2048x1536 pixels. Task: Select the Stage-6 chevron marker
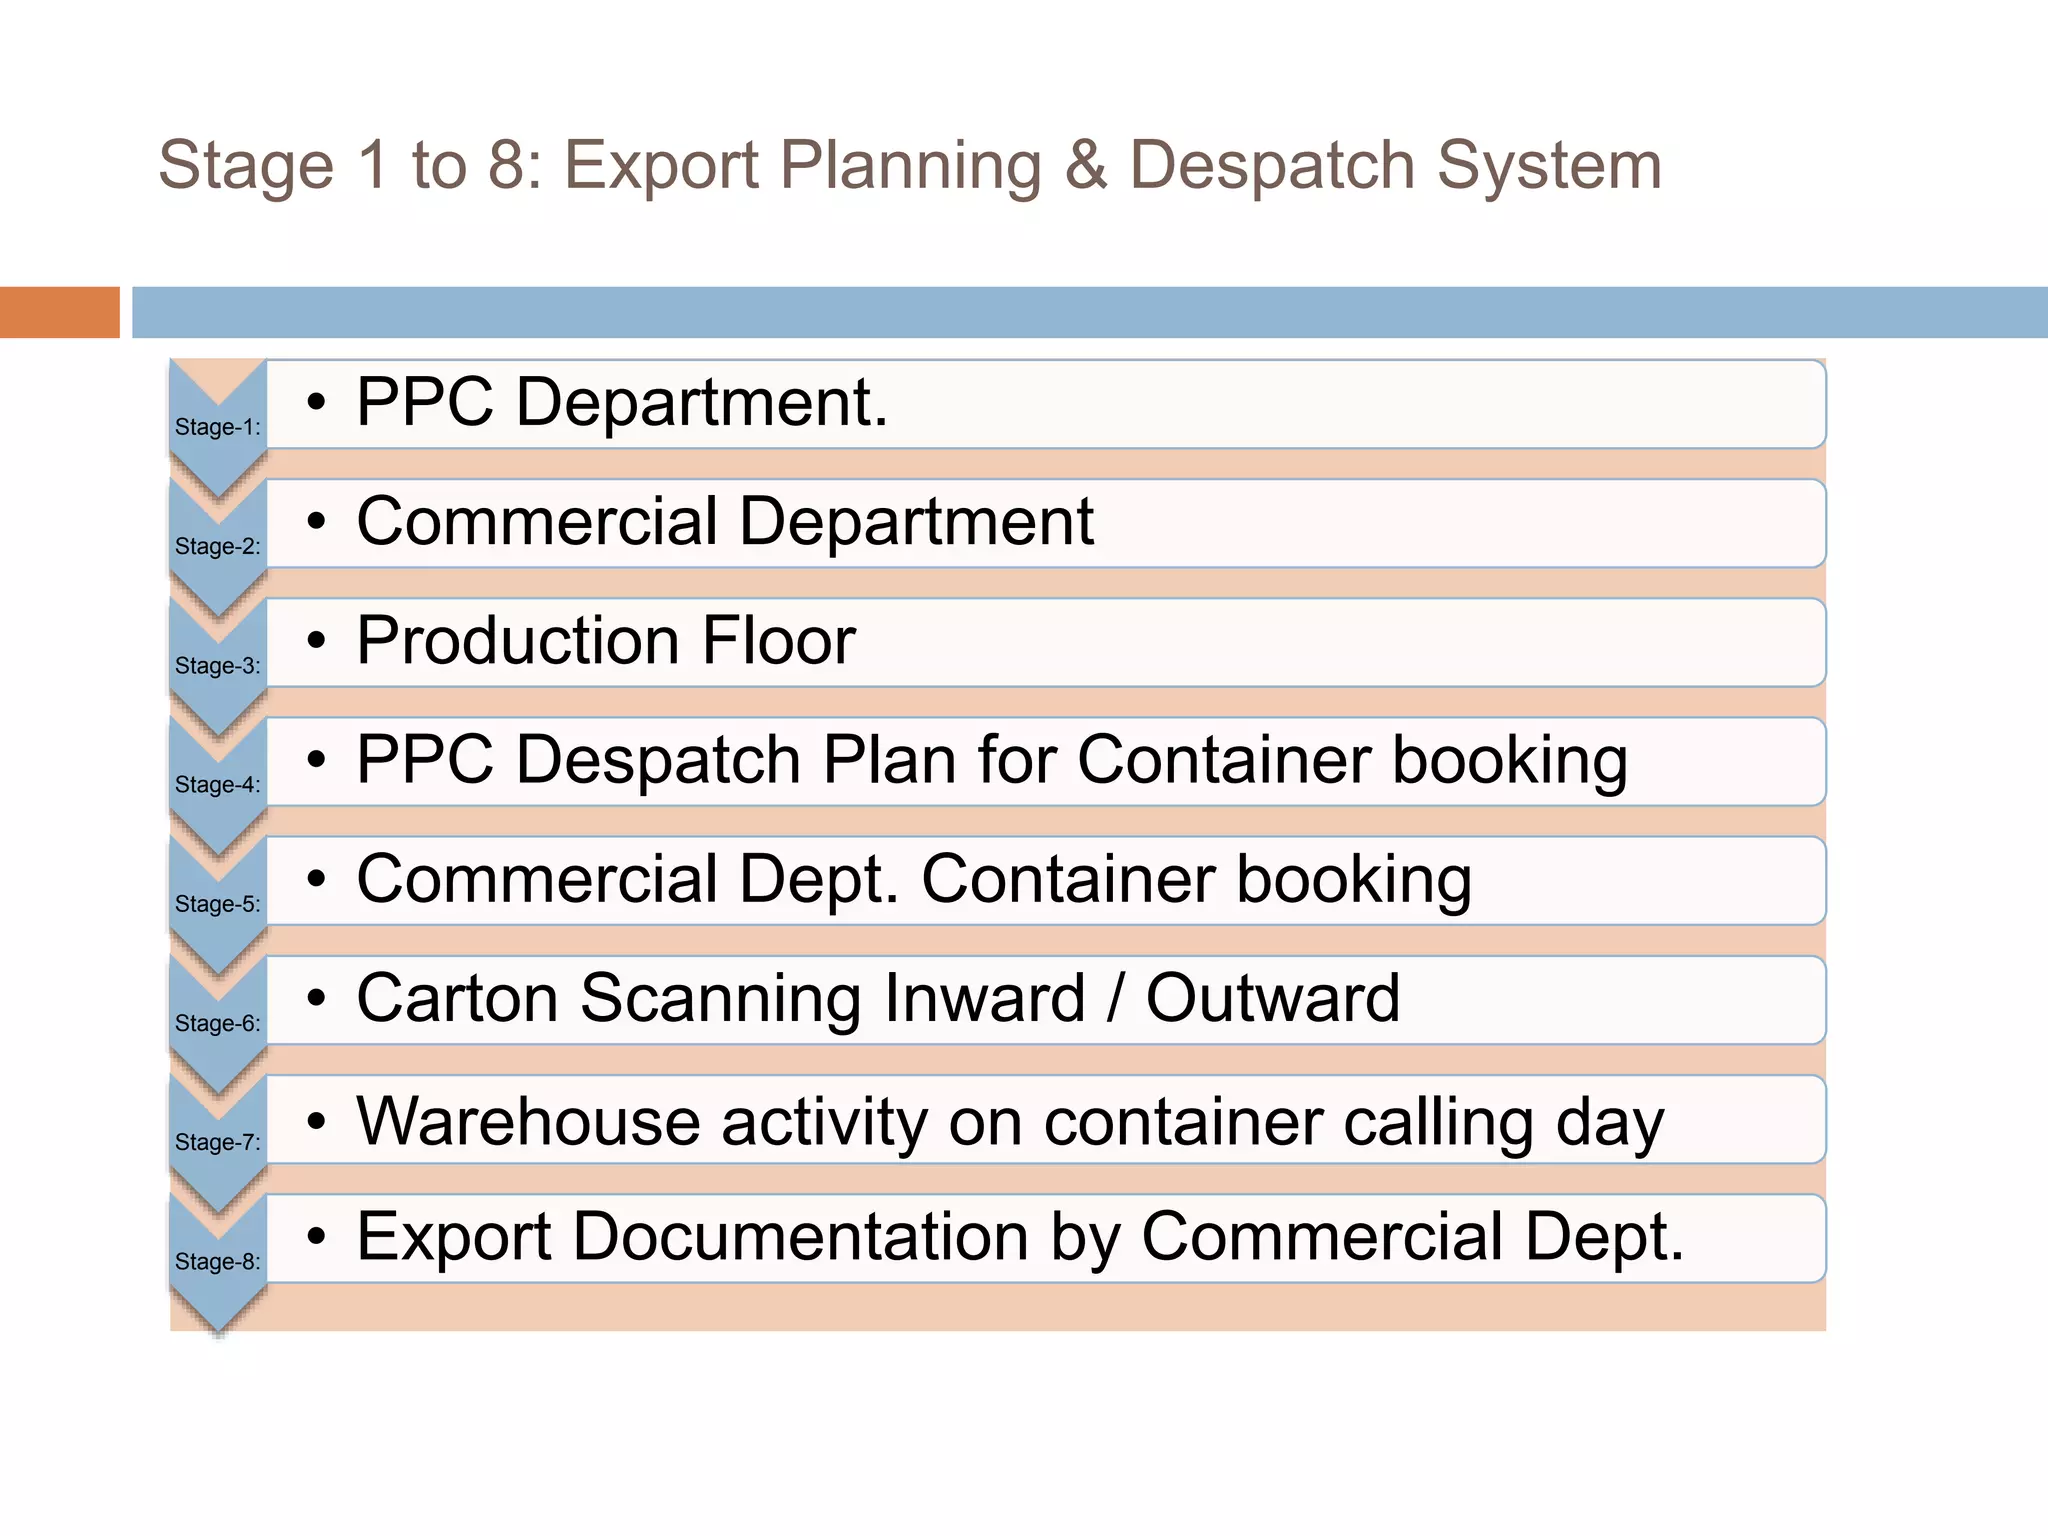click(218, 1023)
